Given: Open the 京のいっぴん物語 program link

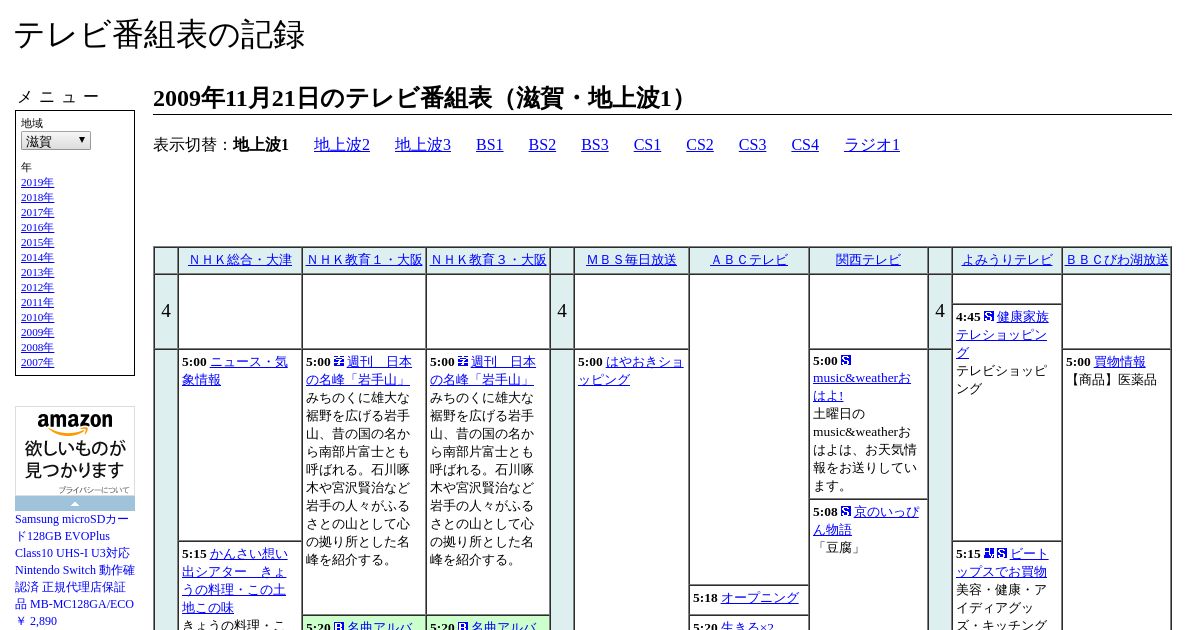Looking at the screenshot, I should [x=866, y=521].
